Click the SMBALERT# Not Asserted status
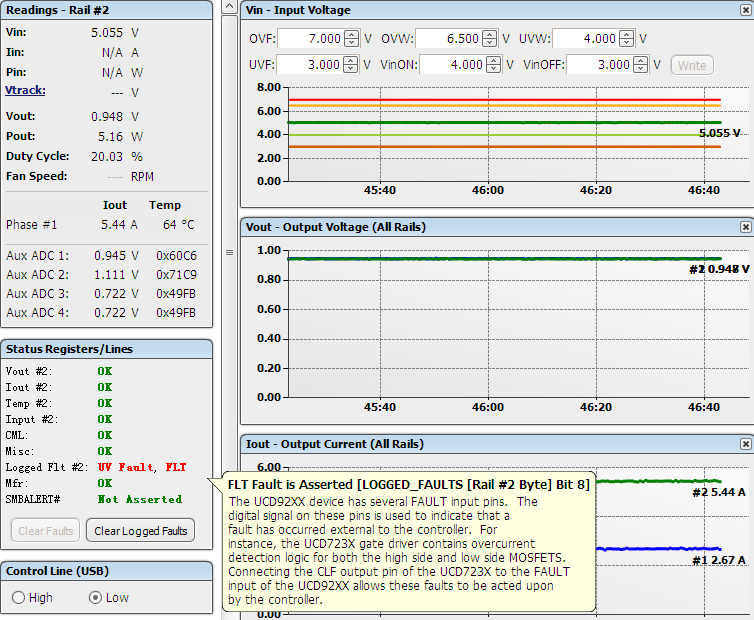 coord(140,499)
